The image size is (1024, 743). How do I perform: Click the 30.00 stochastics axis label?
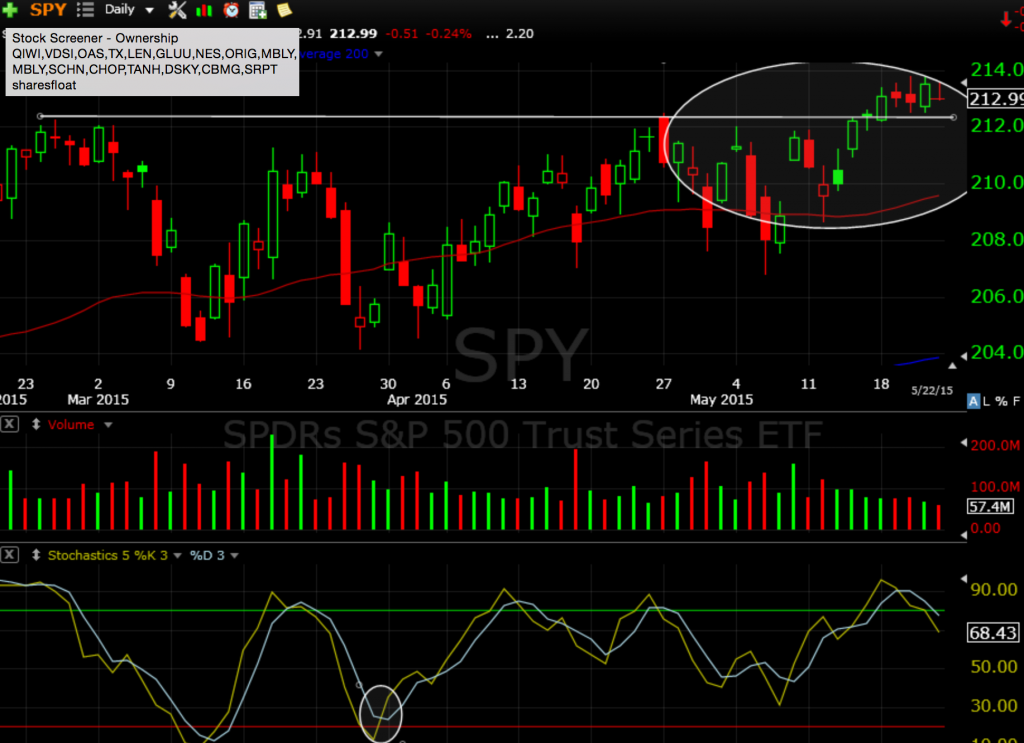tap(994, 706)
